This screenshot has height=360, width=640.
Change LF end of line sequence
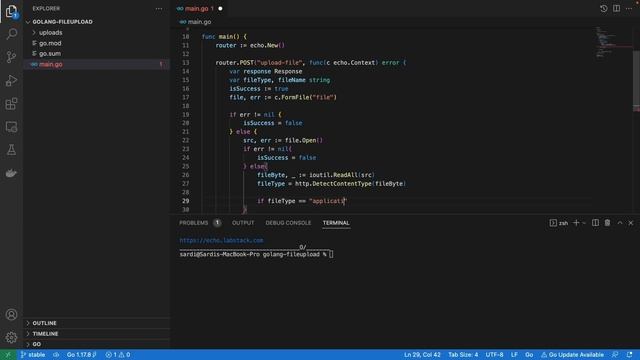(x=514, y=355)
